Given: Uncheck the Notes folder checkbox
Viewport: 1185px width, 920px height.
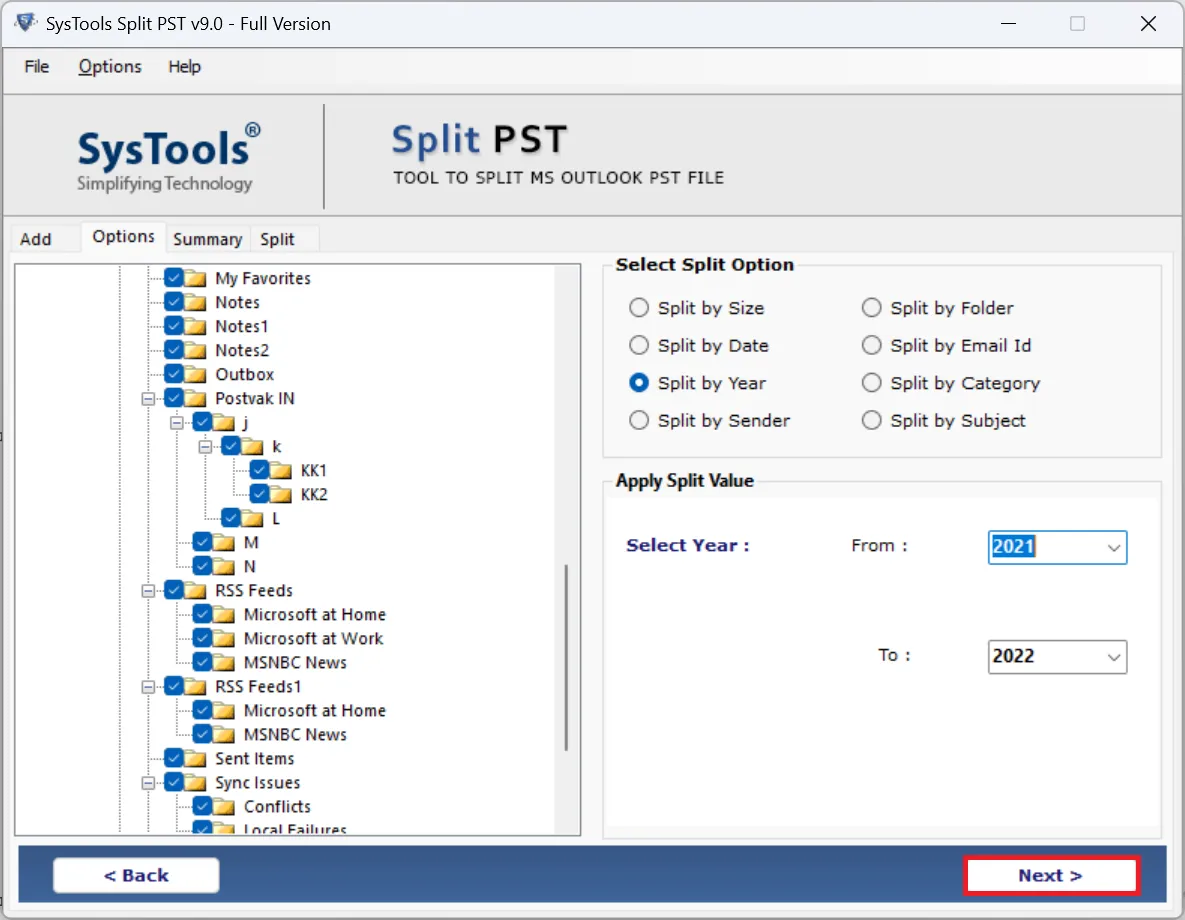Looking at the screenshot, I should point(174,302).
